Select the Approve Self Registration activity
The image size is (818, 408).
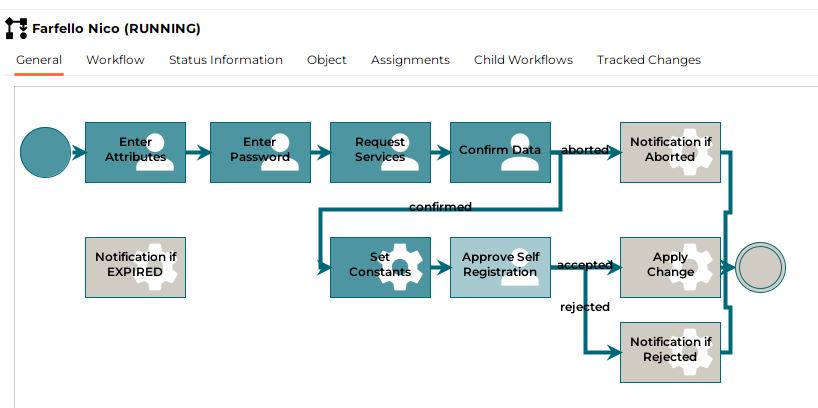(x=500, y=268)
